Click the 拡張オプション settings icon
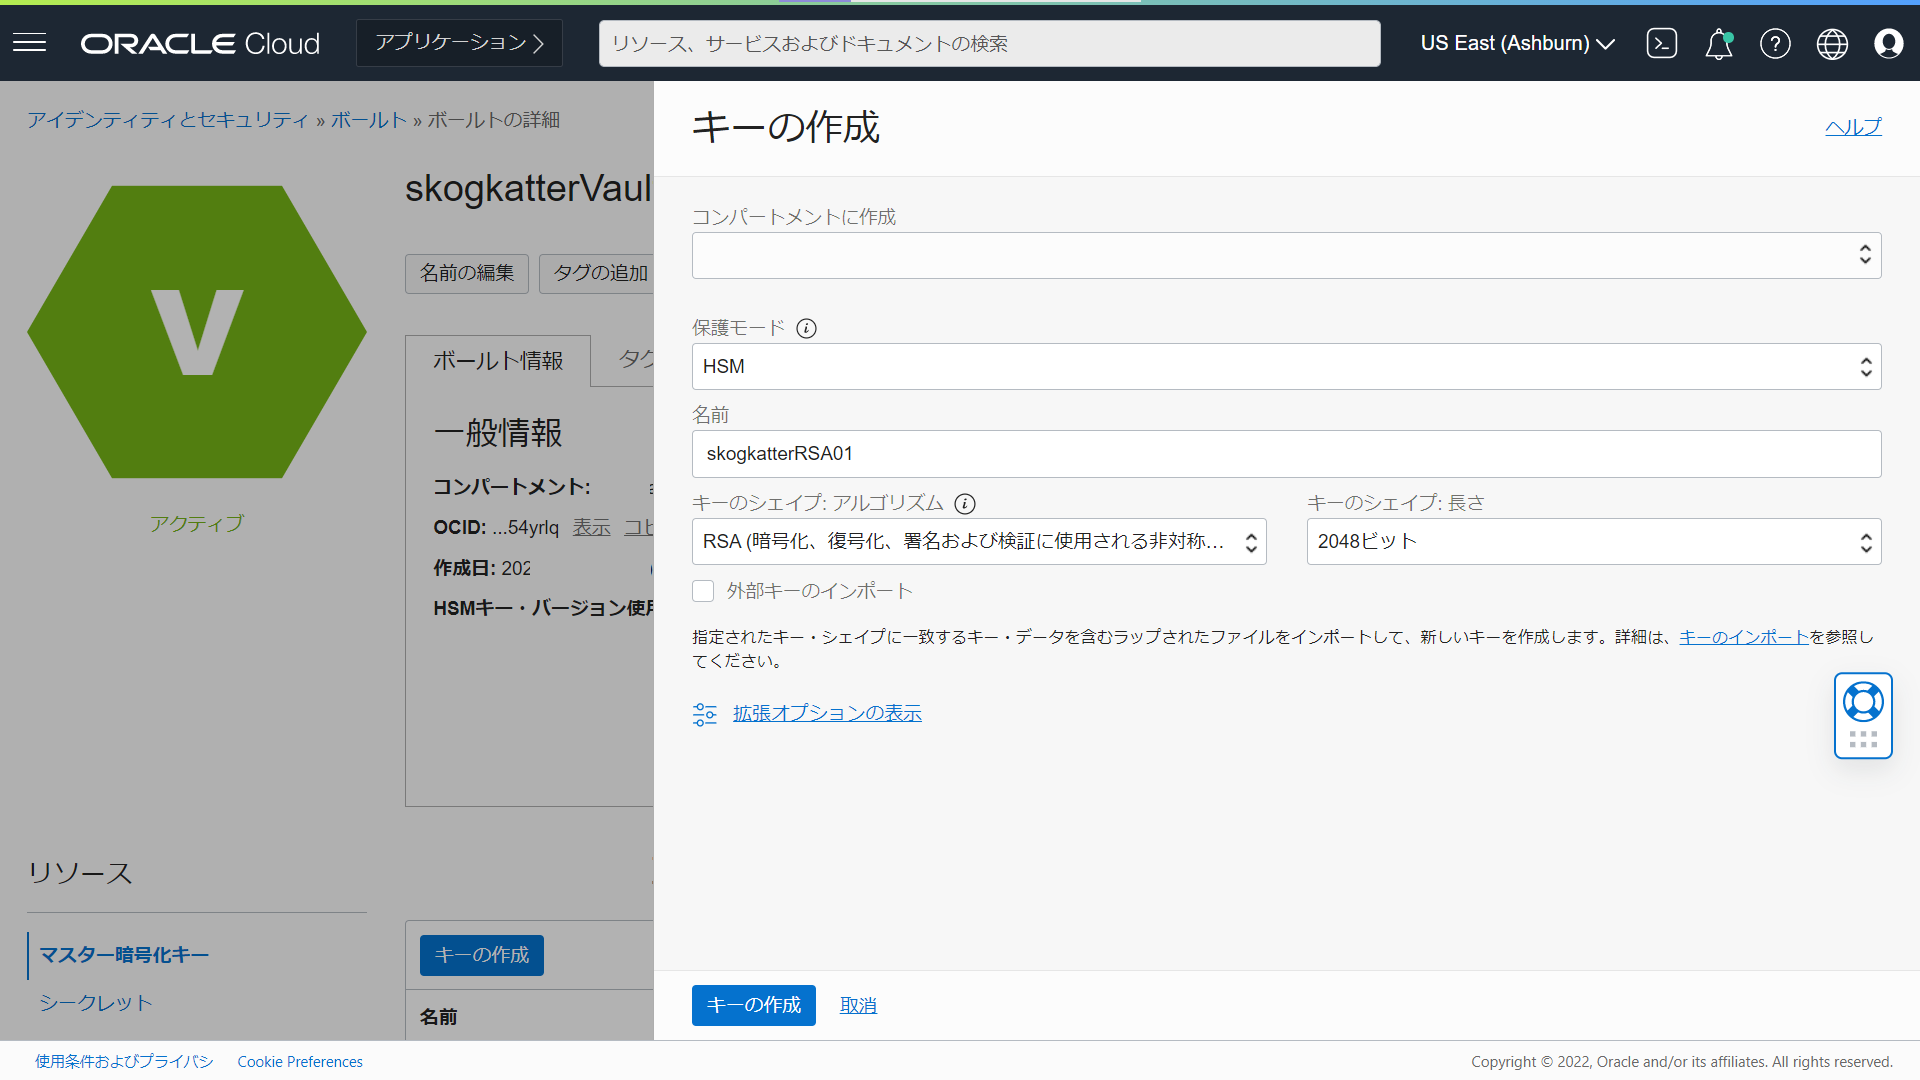This screenshot has height=1080, width=1920. point(704,713)
